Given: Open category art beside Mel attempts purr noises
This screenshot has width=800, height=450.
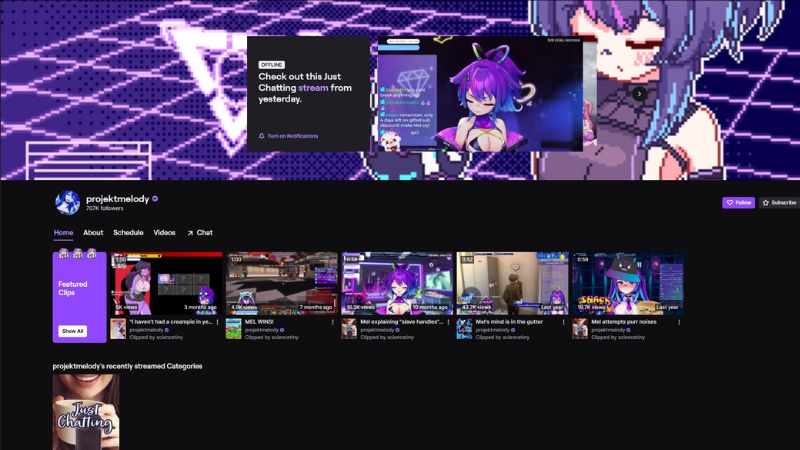Looking at the screenshot, I should tap(580, 329).
